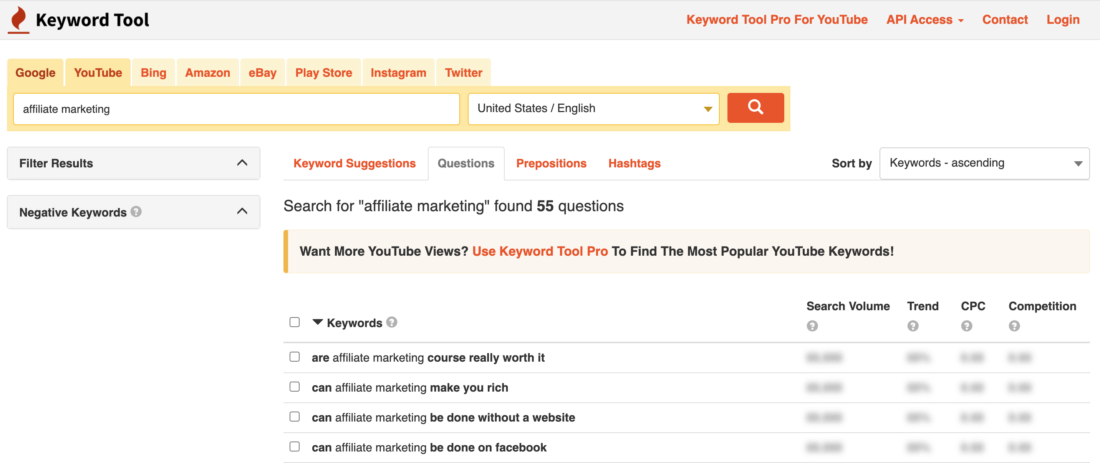Viewport: 1100px width, 463px height.
Task: Collapse the Negative Keywords panel
Action: click(242, 211)
